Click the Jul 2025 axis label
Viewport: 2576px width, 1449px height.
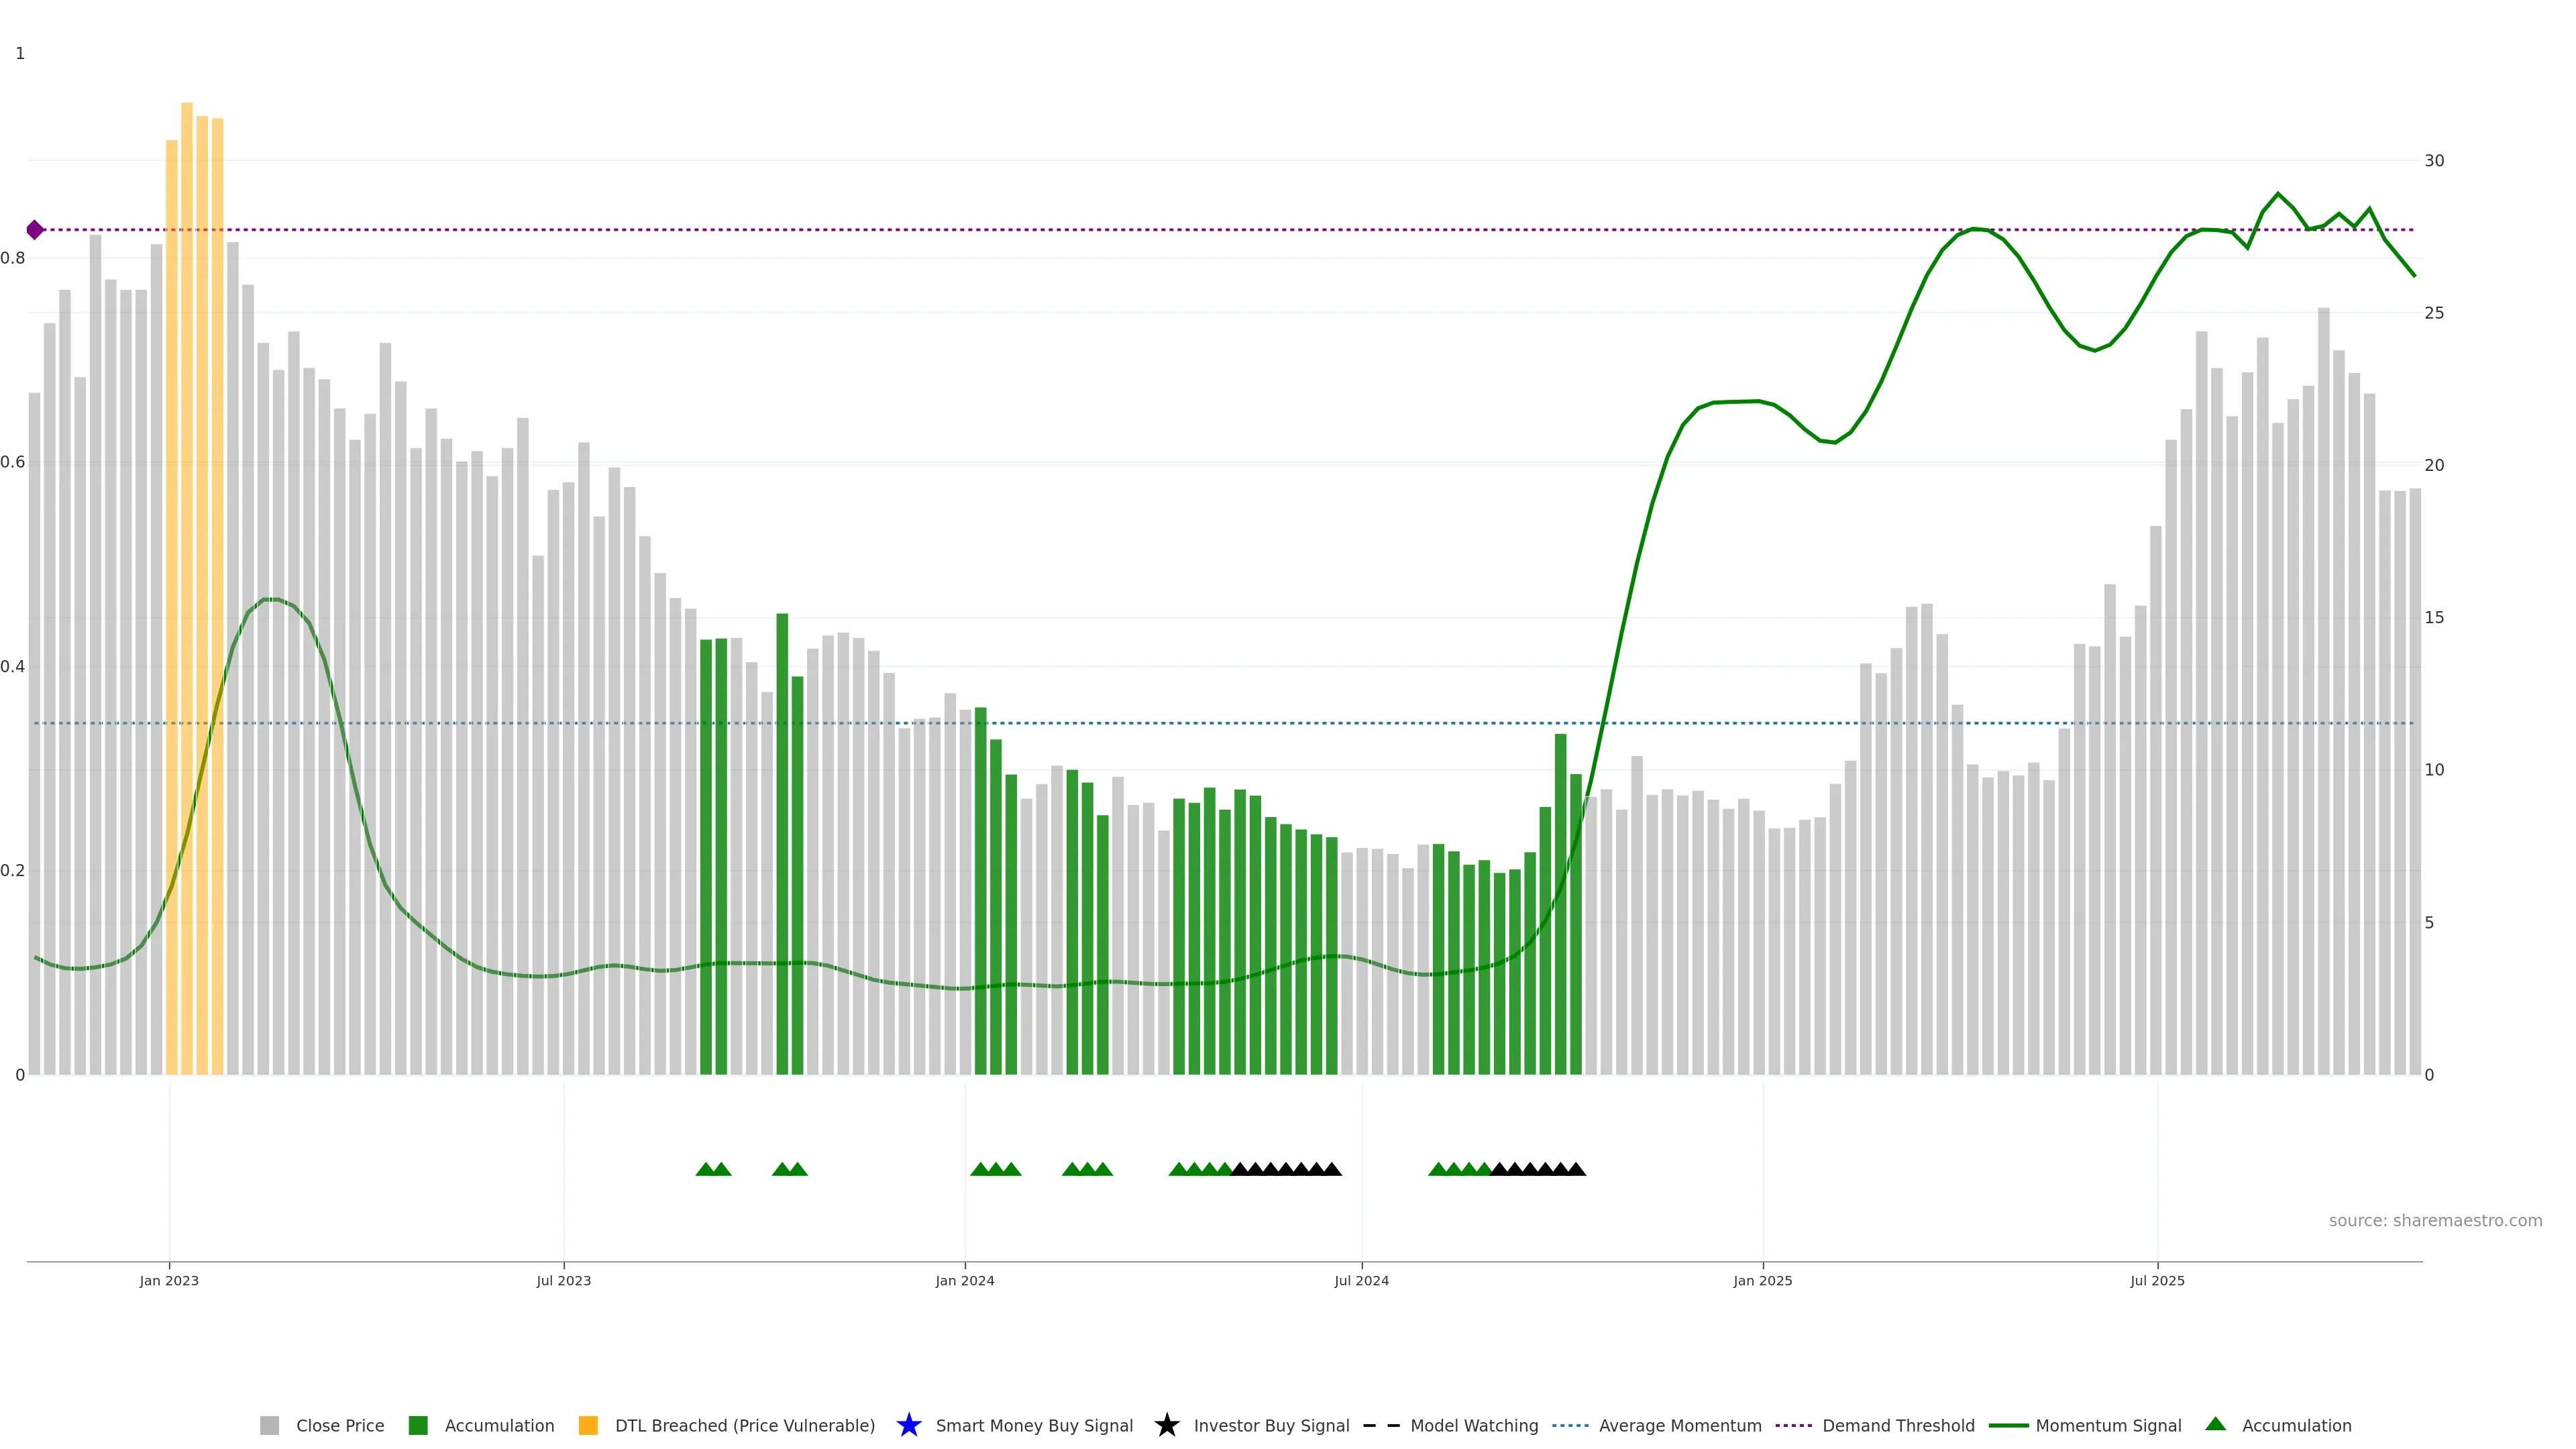[2157, 1281]
